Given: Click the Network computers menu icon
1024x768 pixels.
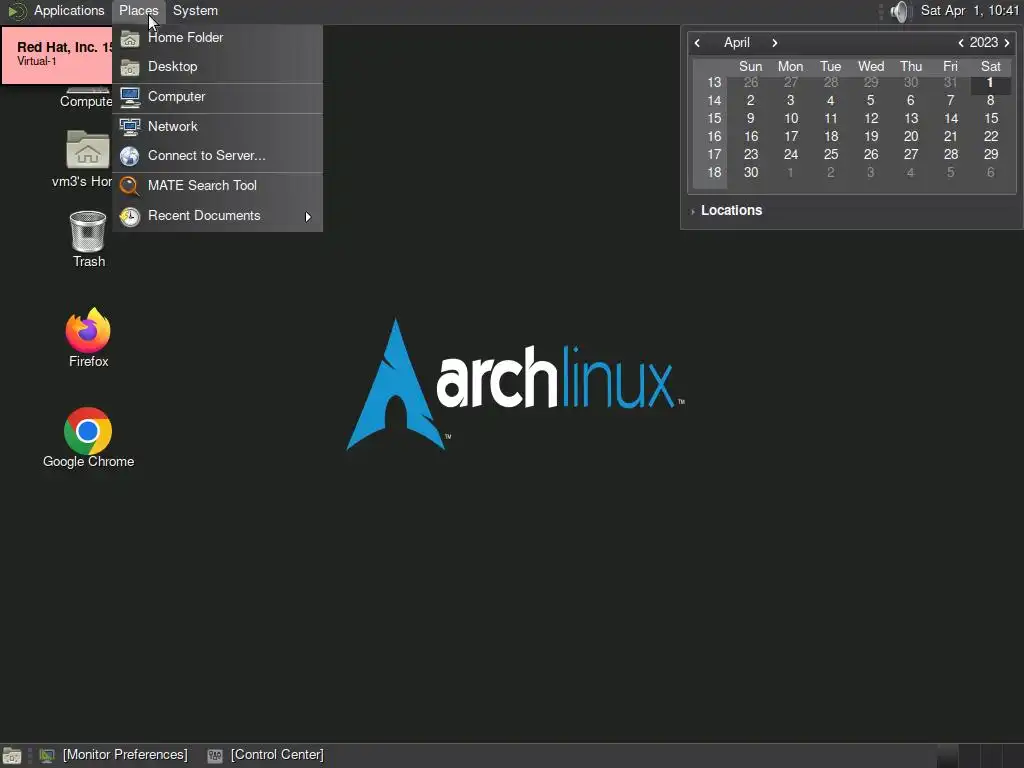Looking at the screenshot, I should [130, 127].
